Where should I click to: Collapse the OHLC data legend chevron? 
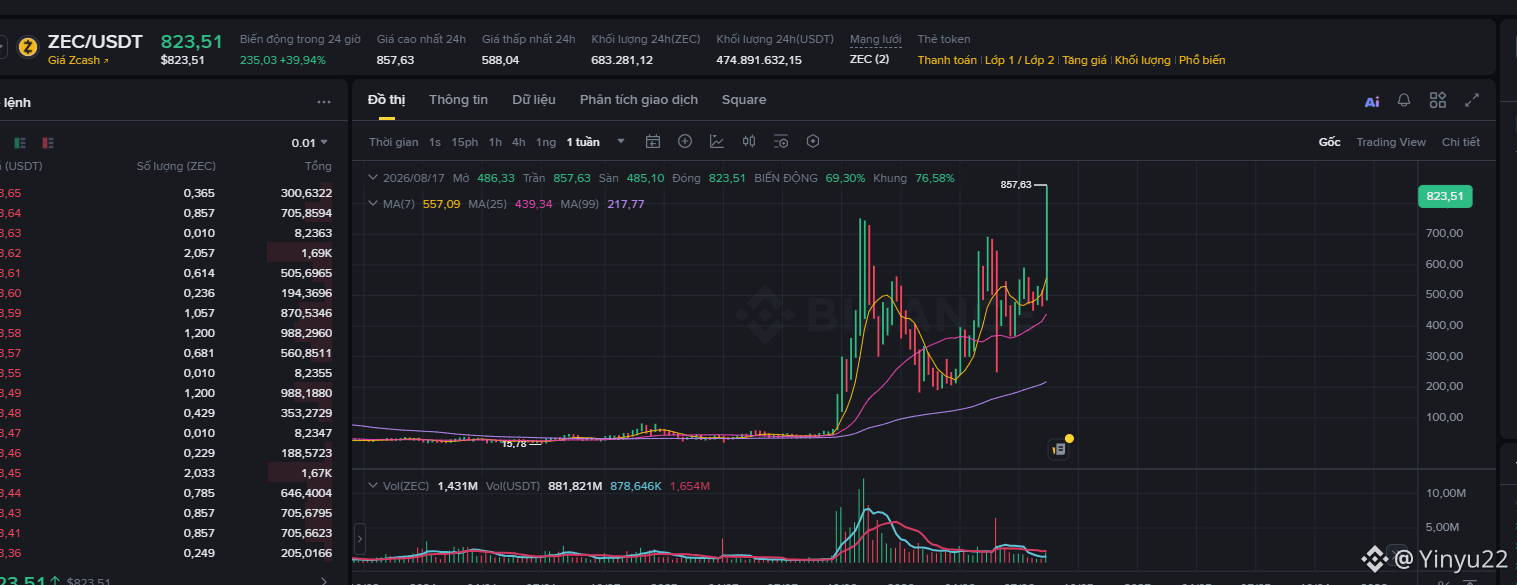(x=375, y=178)
